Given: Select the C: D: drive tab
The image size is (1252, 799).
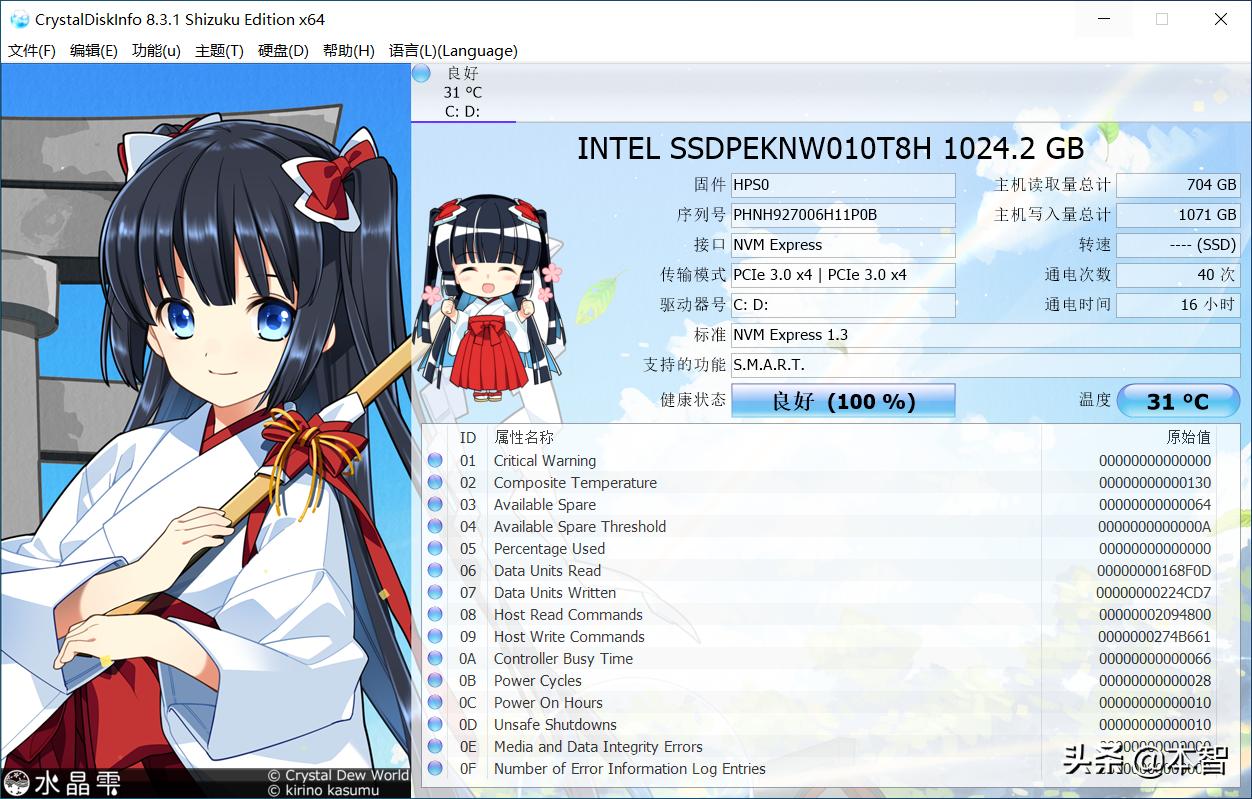Looking at the screenshot, I should [463, 93].
